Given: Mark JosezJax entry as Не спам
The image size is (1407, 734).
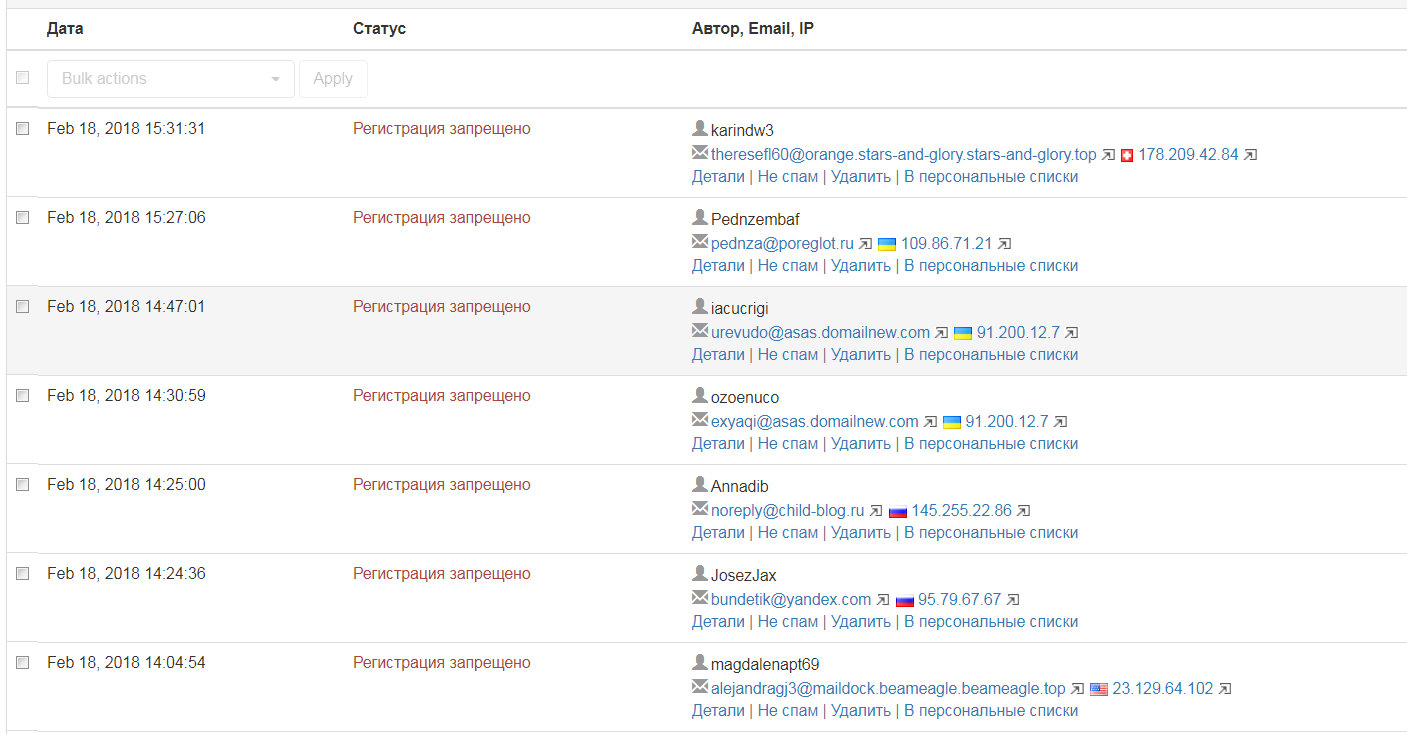Looking at the screenshot, I should [788, 622].
